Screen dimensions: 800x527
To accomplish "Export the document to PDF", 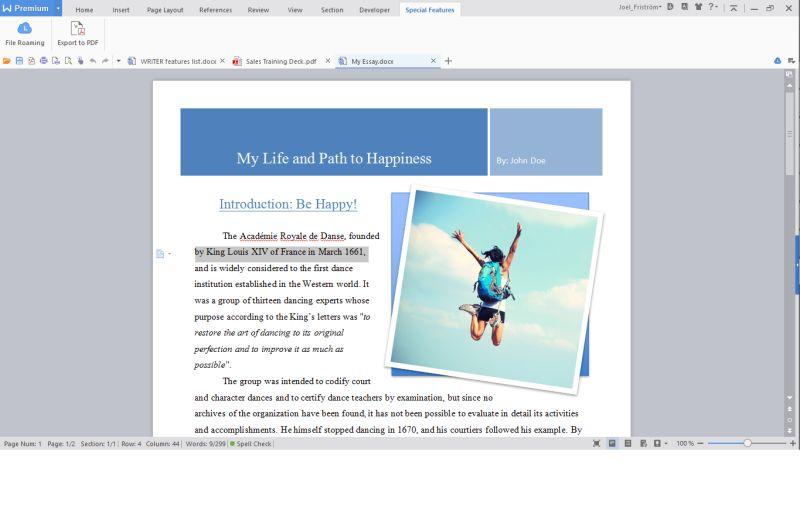I will [x=78, y=34].
